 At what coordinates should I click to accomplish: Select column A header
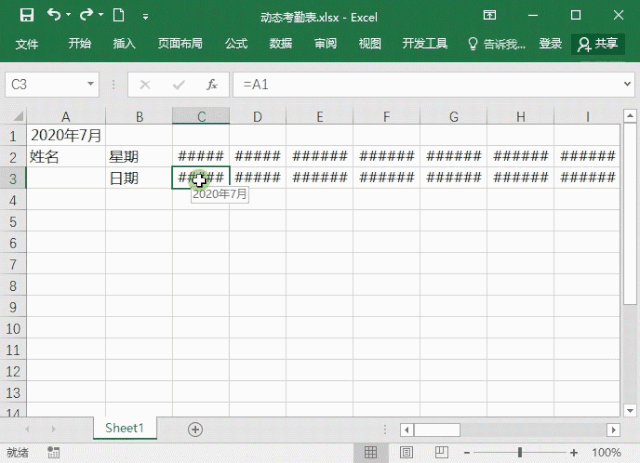[x=66, y=117]
